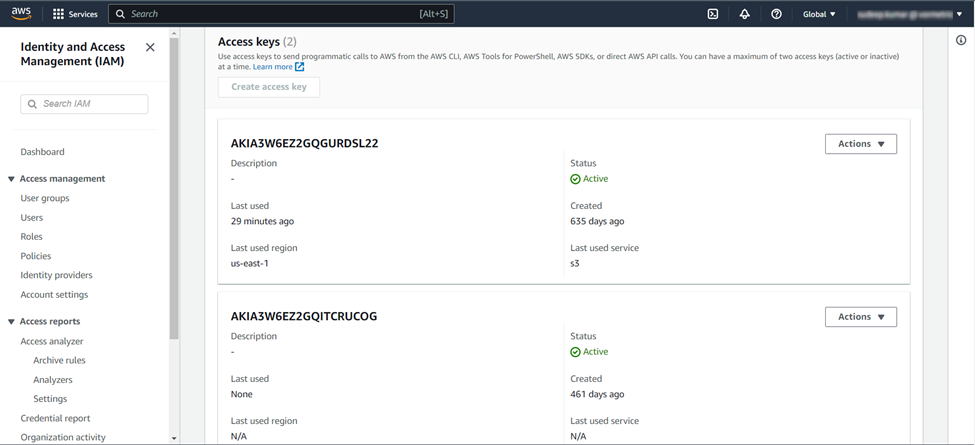The height and width of the screenshot is (445, 975).
Task: Select Archive rules under Access analyzer
Action: pos(60,360)
